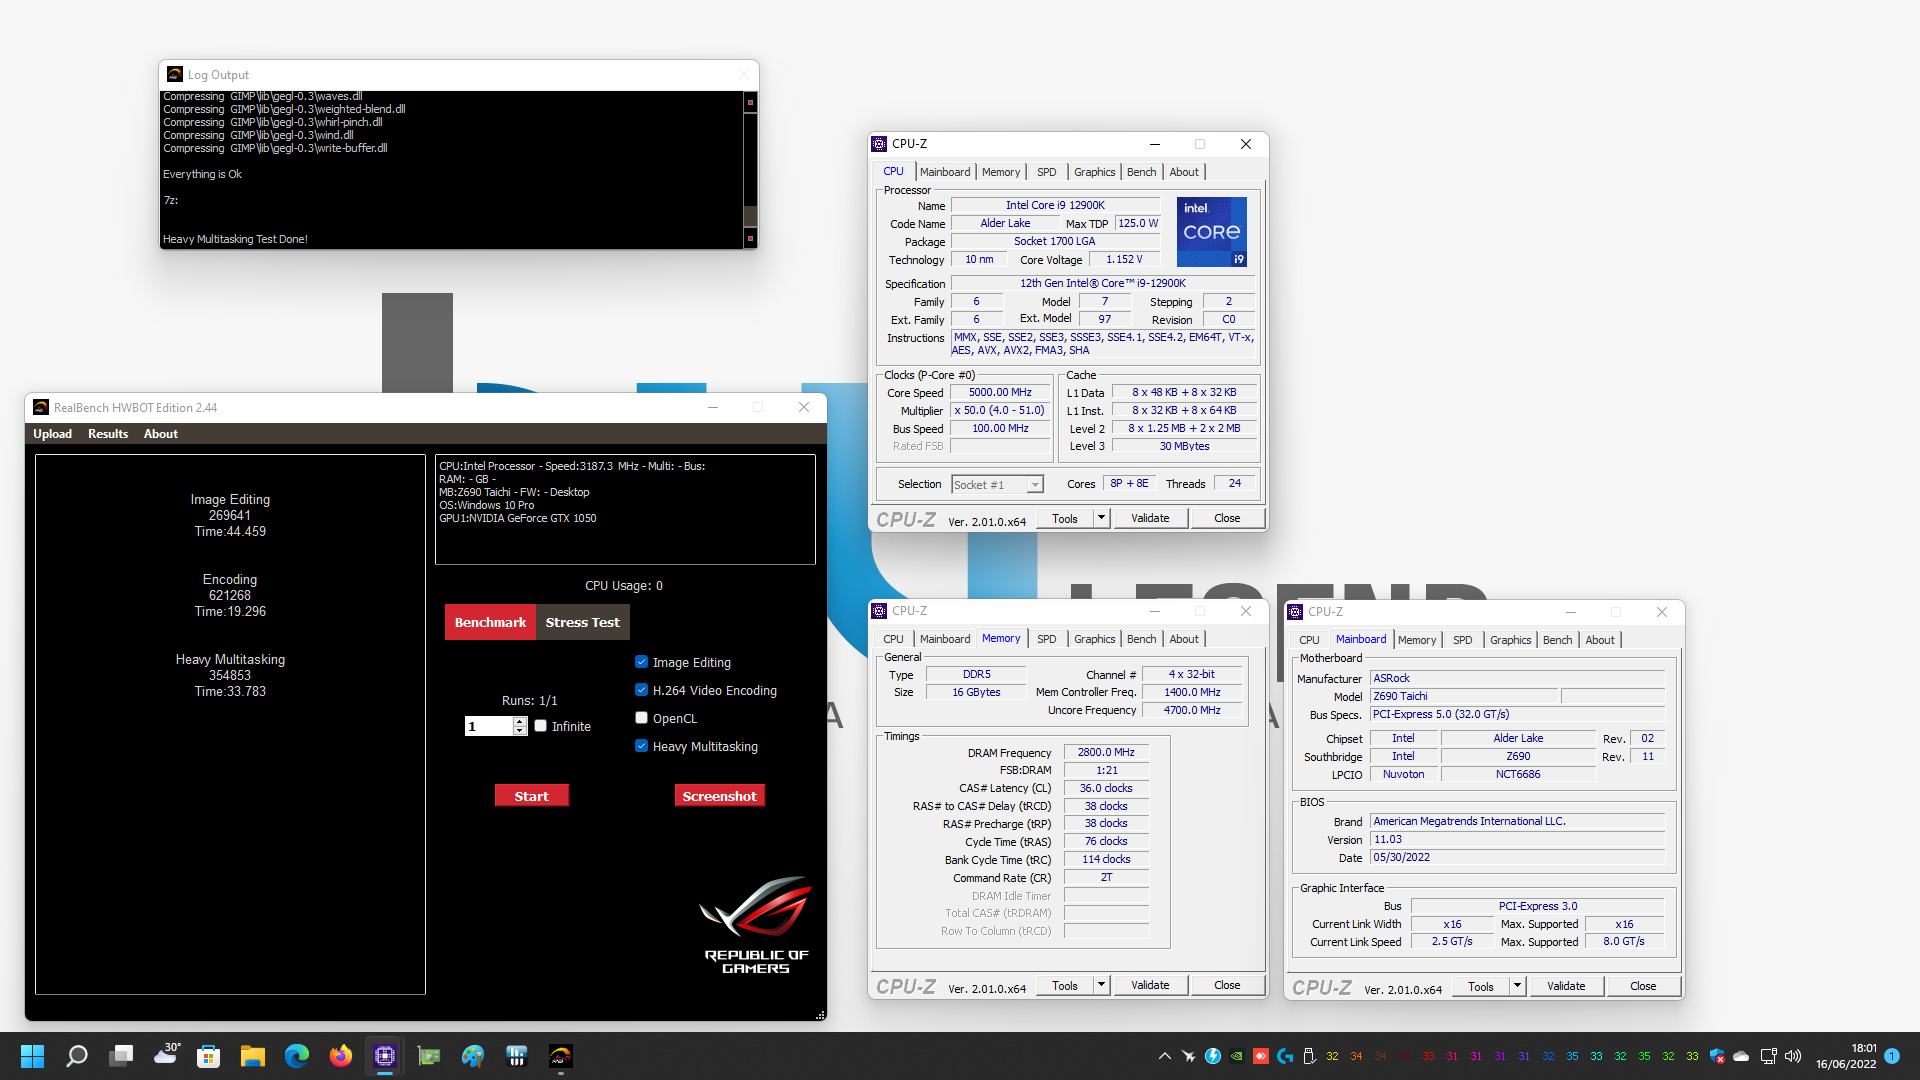The width and height of the screenshot is (1920, 1080).
Task: Click the Runs count stepper arrows
Action: click(520, 727)
